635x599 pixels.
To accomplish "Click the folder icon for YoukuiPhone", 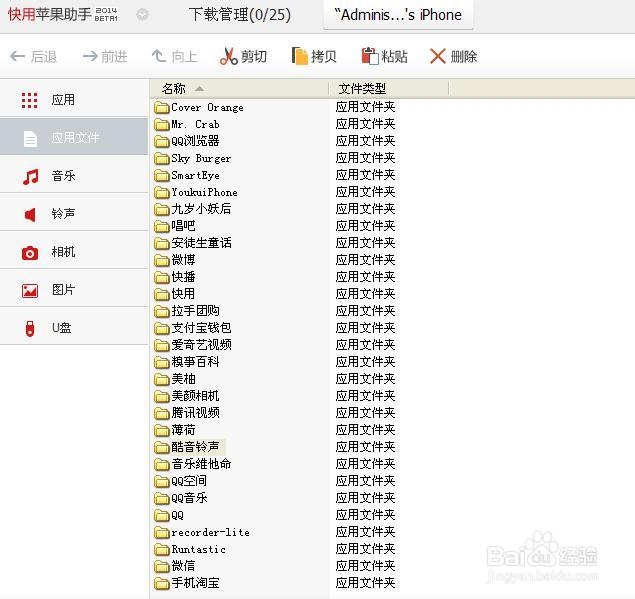I will [x=162, y=193].
